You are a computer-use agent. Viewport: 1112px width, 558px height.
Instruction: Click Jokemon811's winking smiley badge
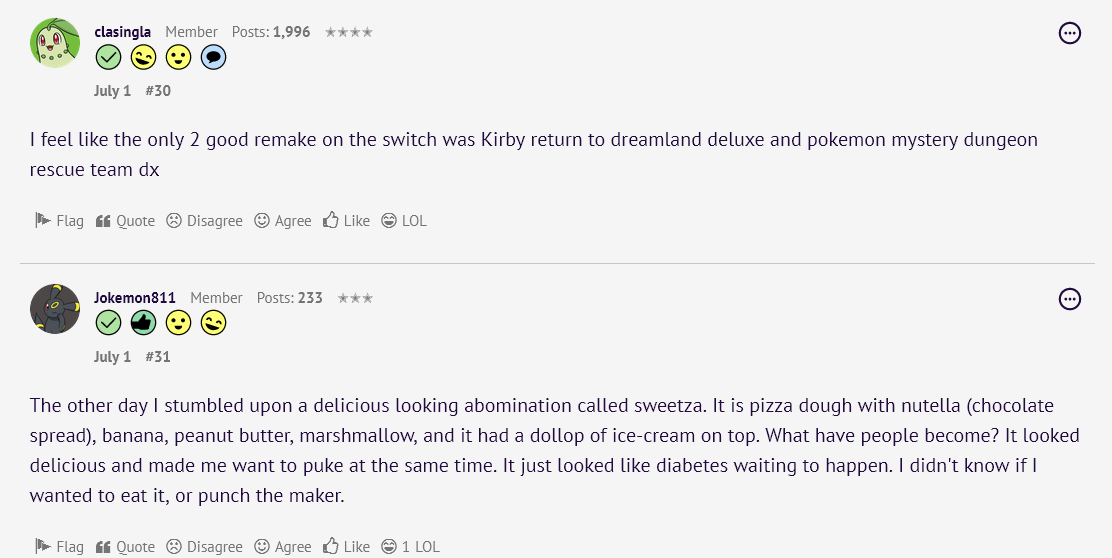point(213,324)
